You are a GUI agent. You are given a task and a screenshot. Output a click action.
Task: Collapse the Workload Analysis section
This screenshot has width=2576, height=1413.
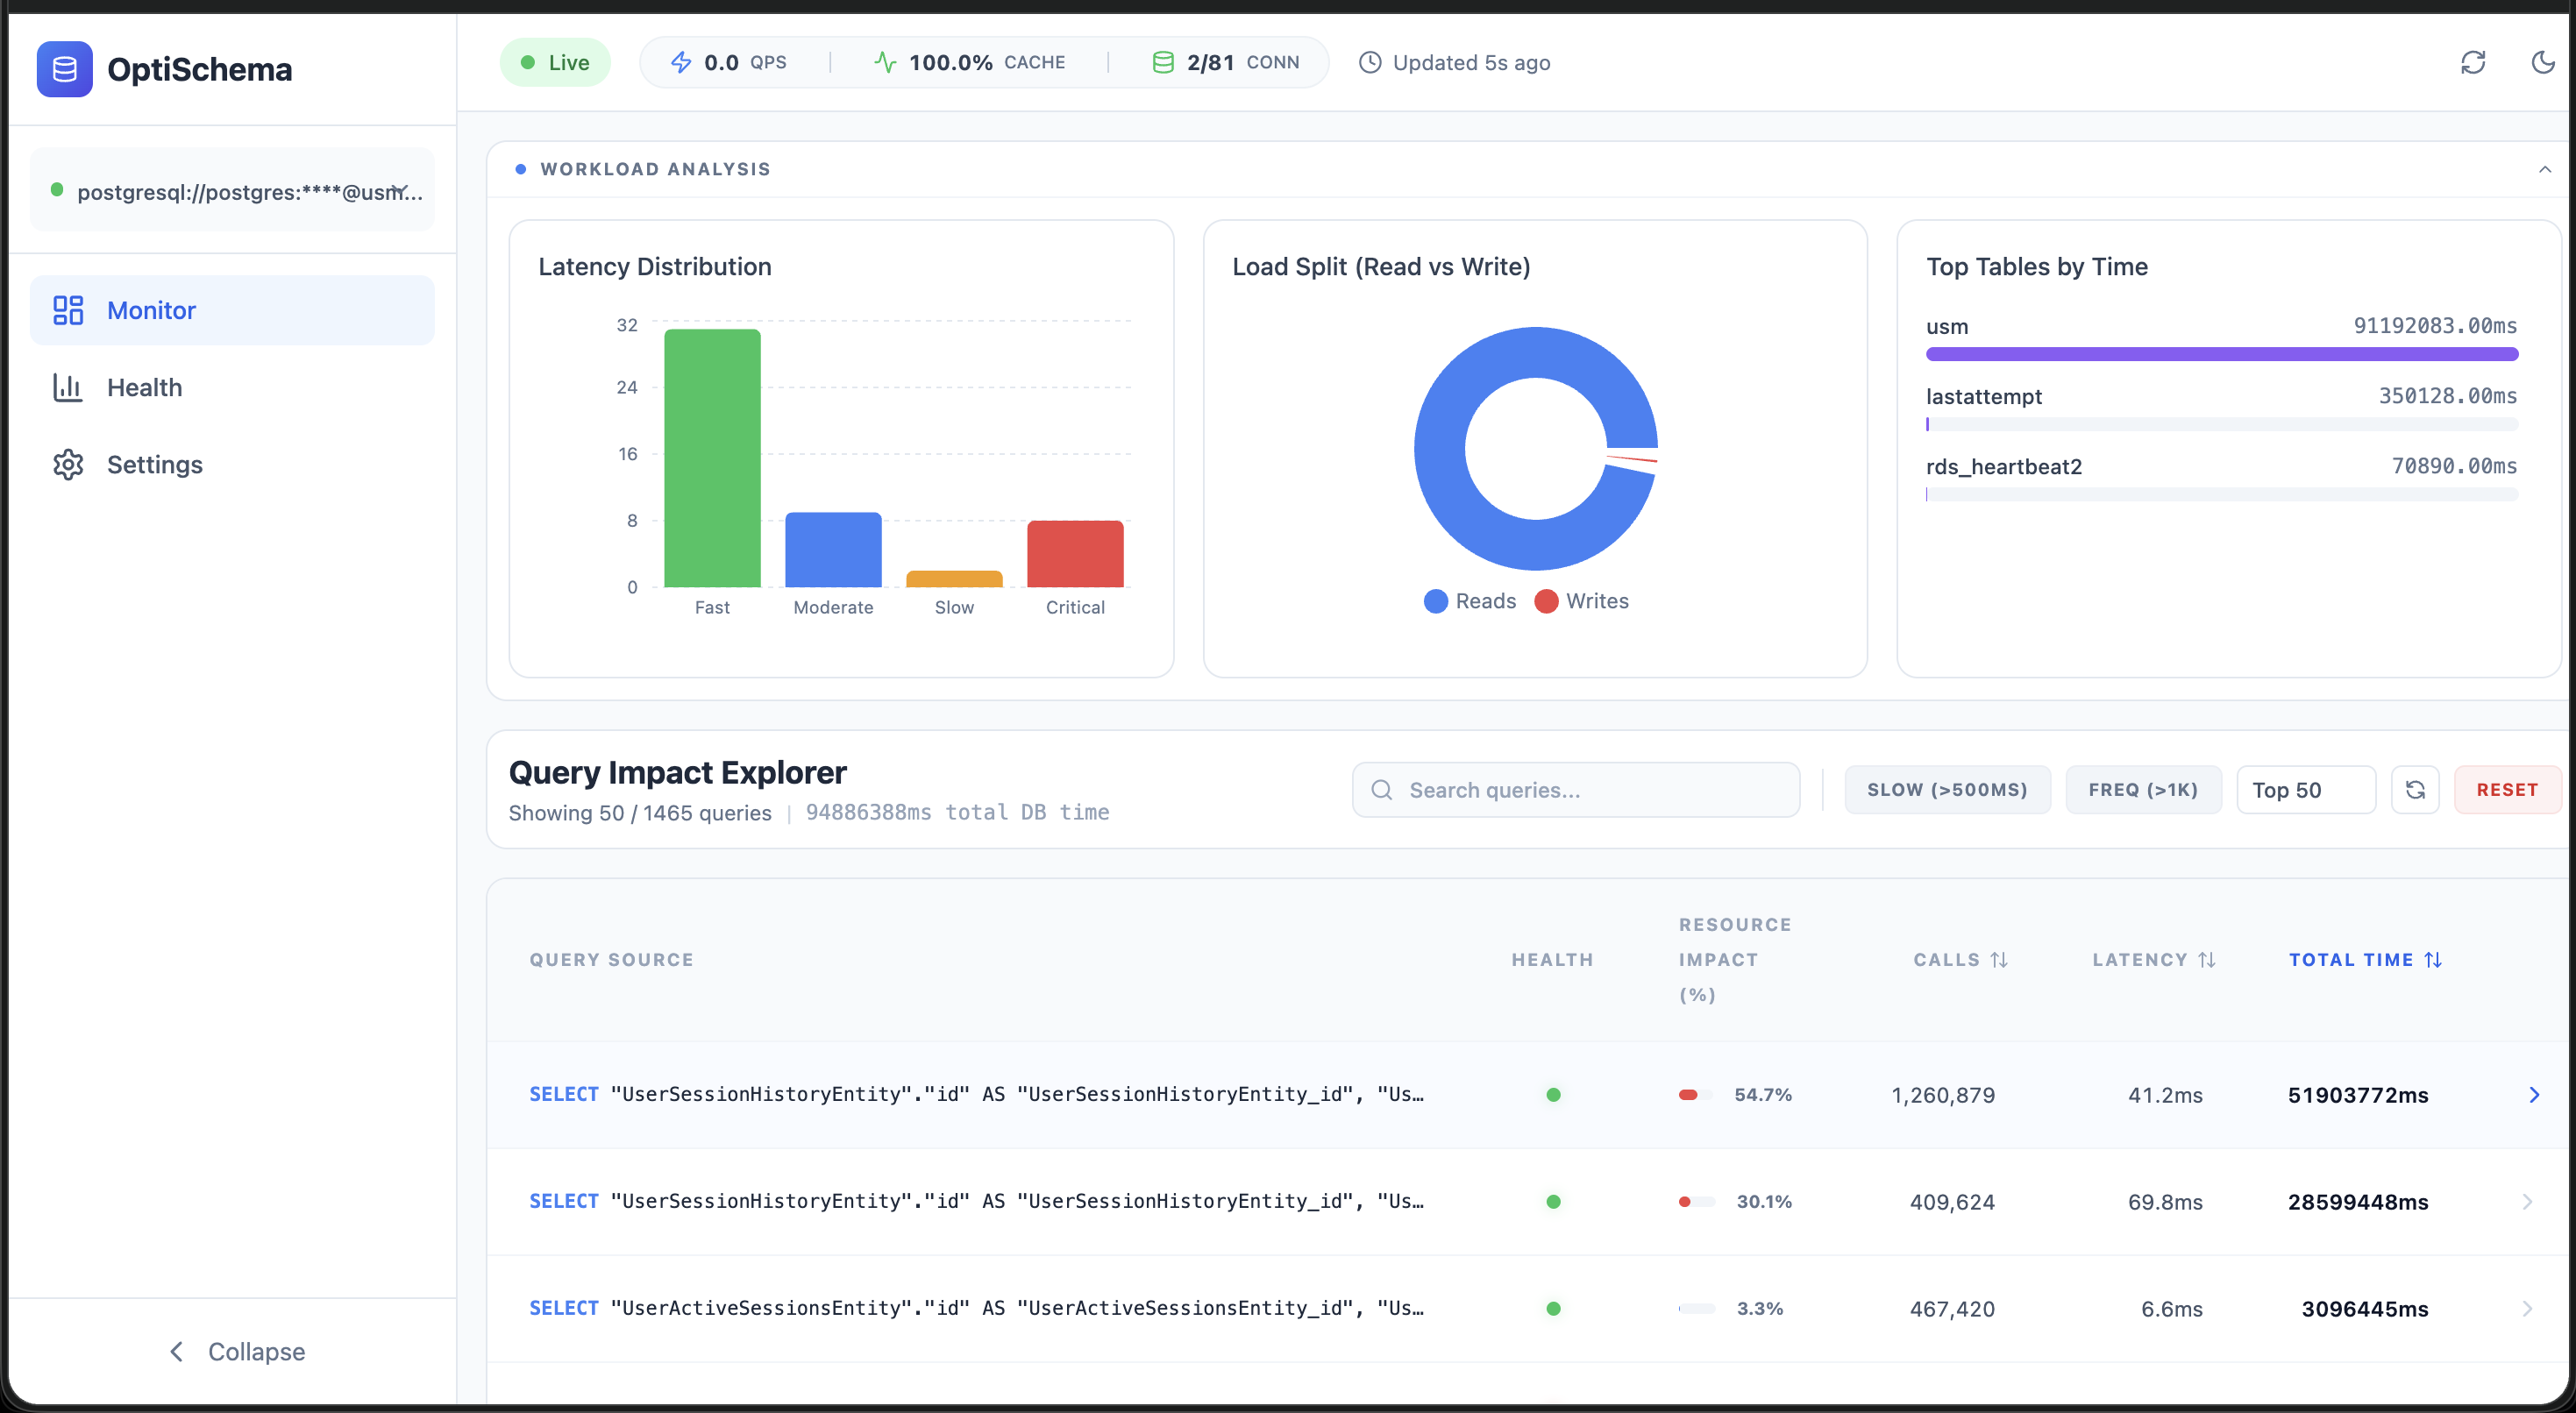(x=2544, y=169)
